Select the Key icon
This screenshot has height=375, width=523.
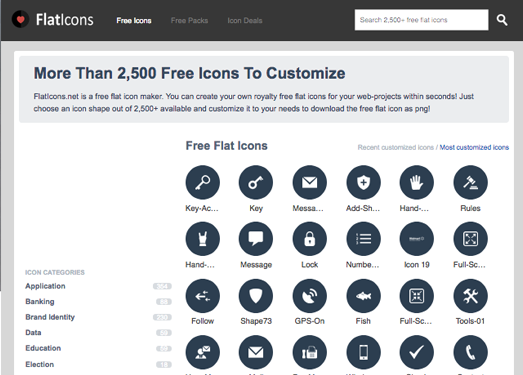256,182
